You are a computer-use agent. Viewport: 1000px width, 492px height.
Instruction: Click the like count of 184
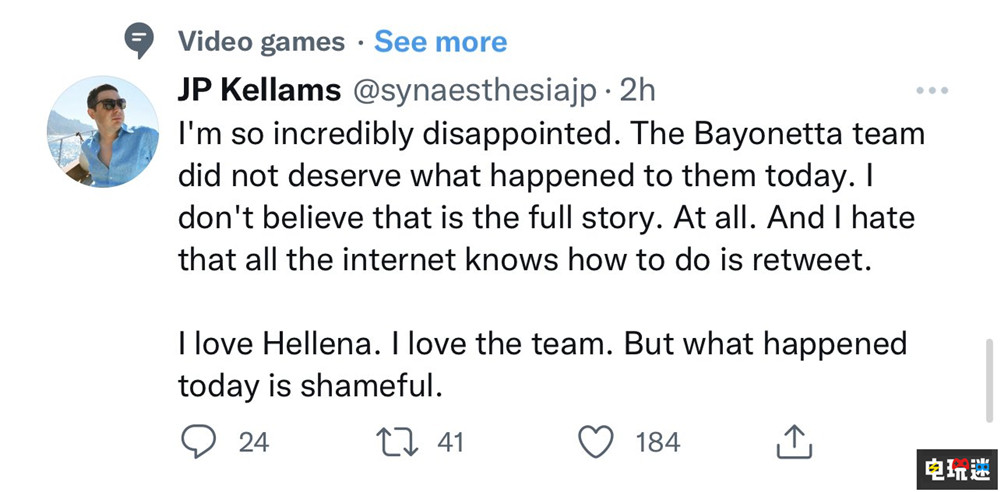tap(658, 442)
